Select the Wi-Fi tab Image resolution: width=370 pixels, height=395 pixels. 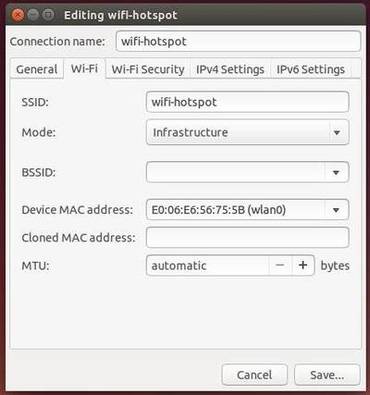pos(84,69)
